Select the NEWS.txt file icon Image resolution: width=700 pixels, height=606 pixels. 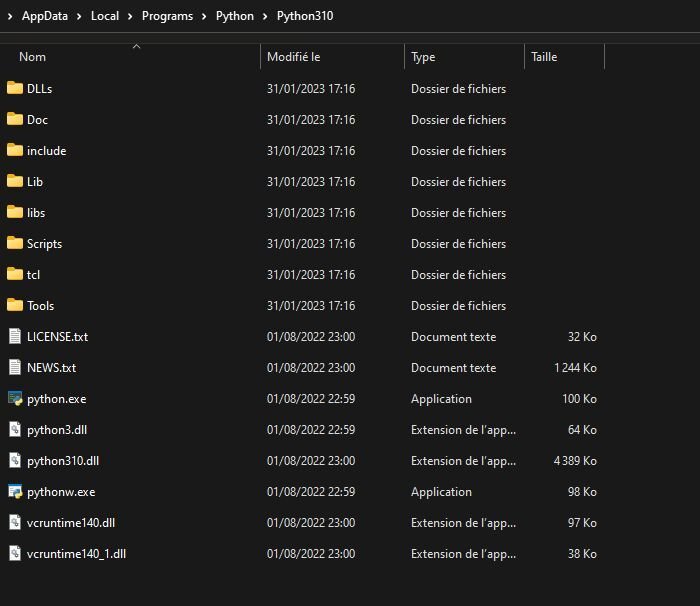click(x=15, y=367)
